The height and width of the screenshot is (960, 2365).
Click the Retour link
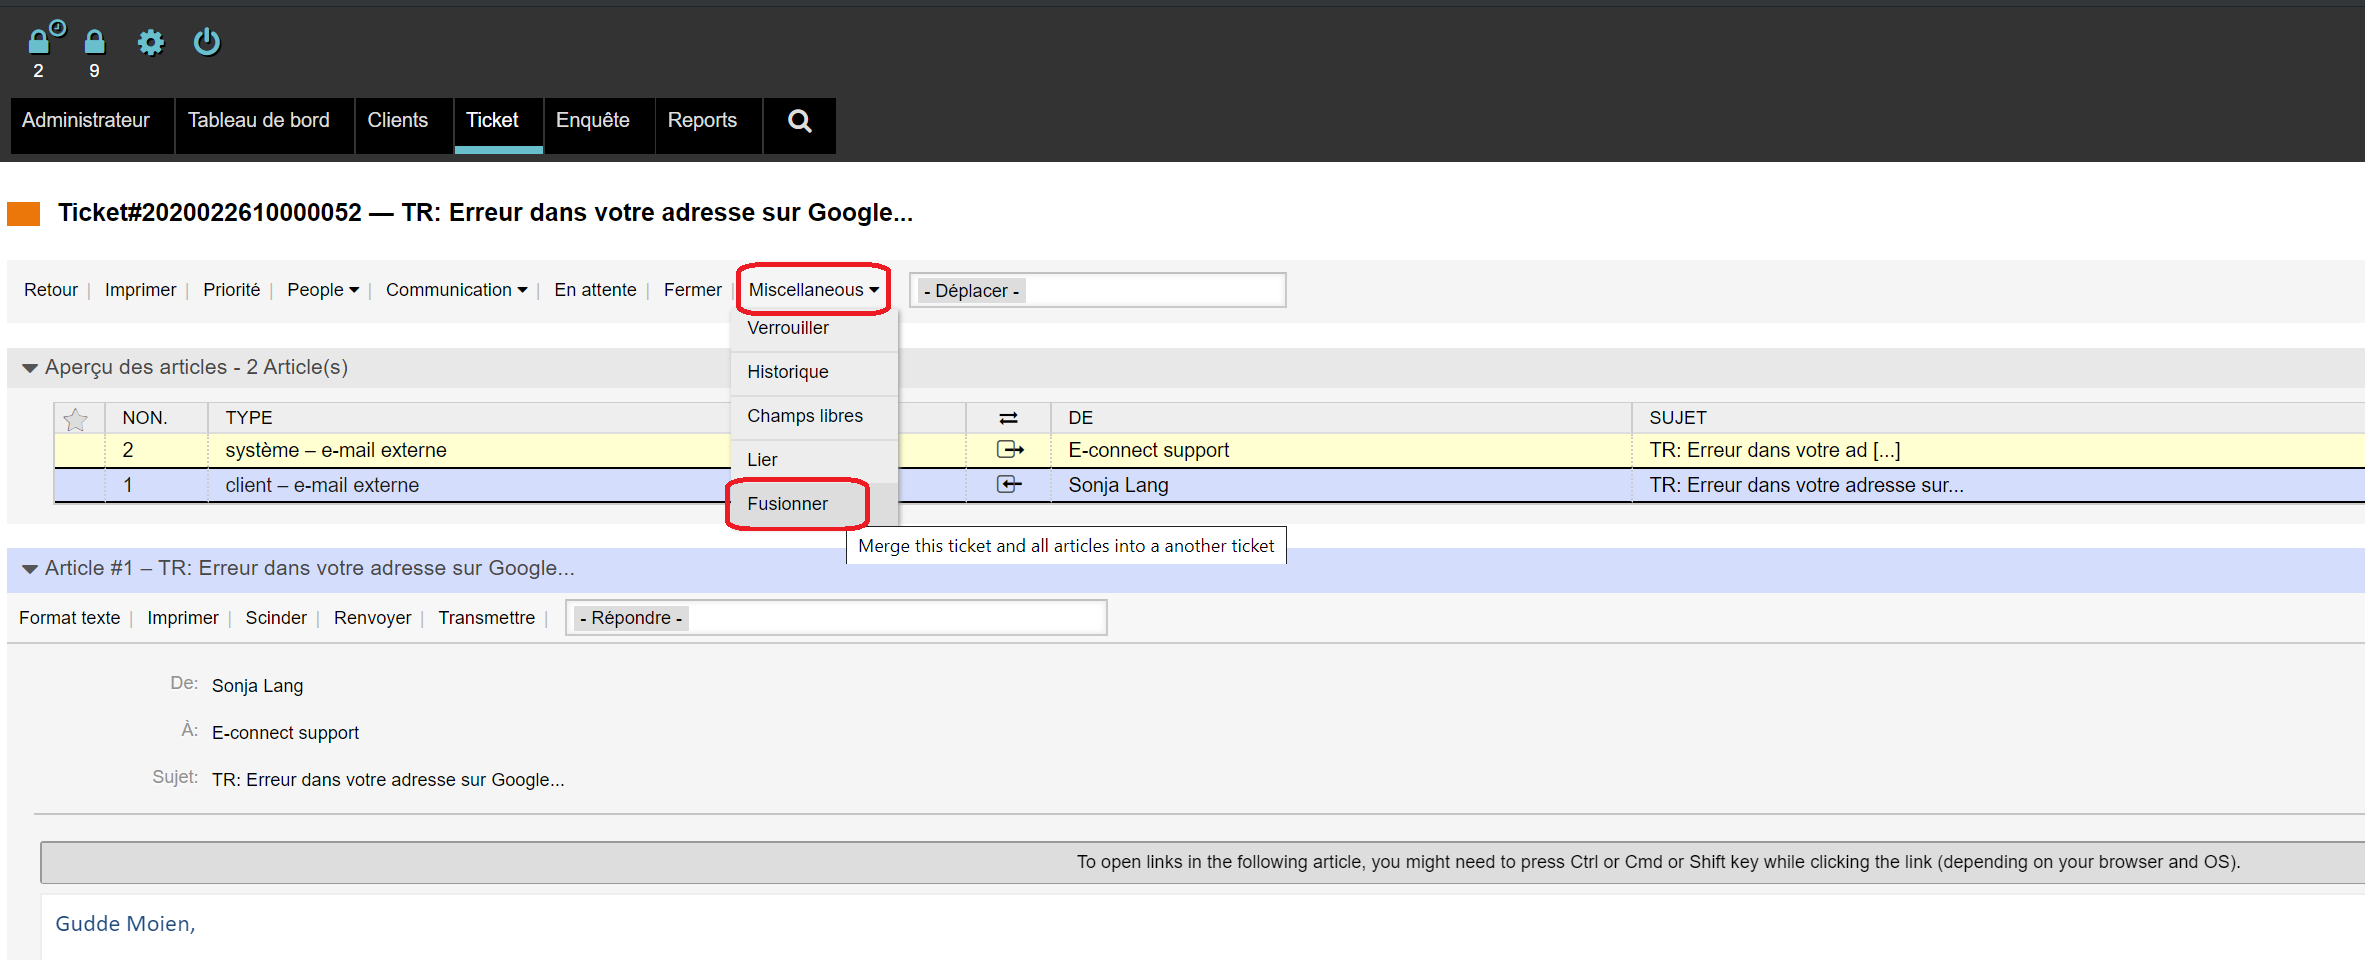51,290
